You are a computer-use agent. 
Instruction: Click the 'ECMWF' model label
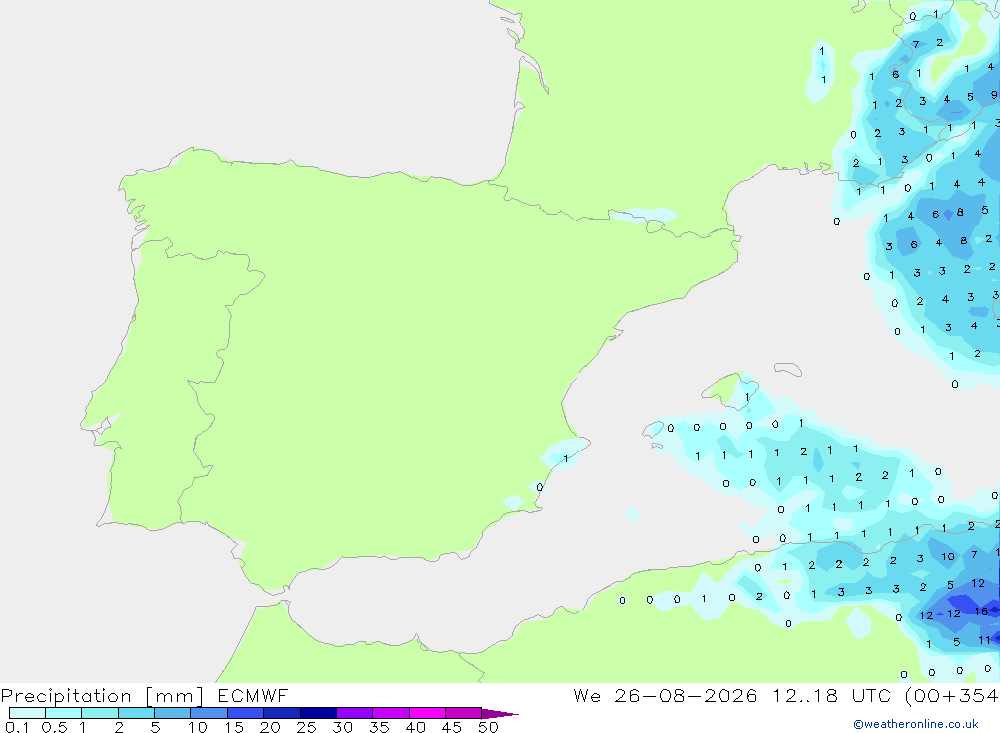tap(253, 695)
